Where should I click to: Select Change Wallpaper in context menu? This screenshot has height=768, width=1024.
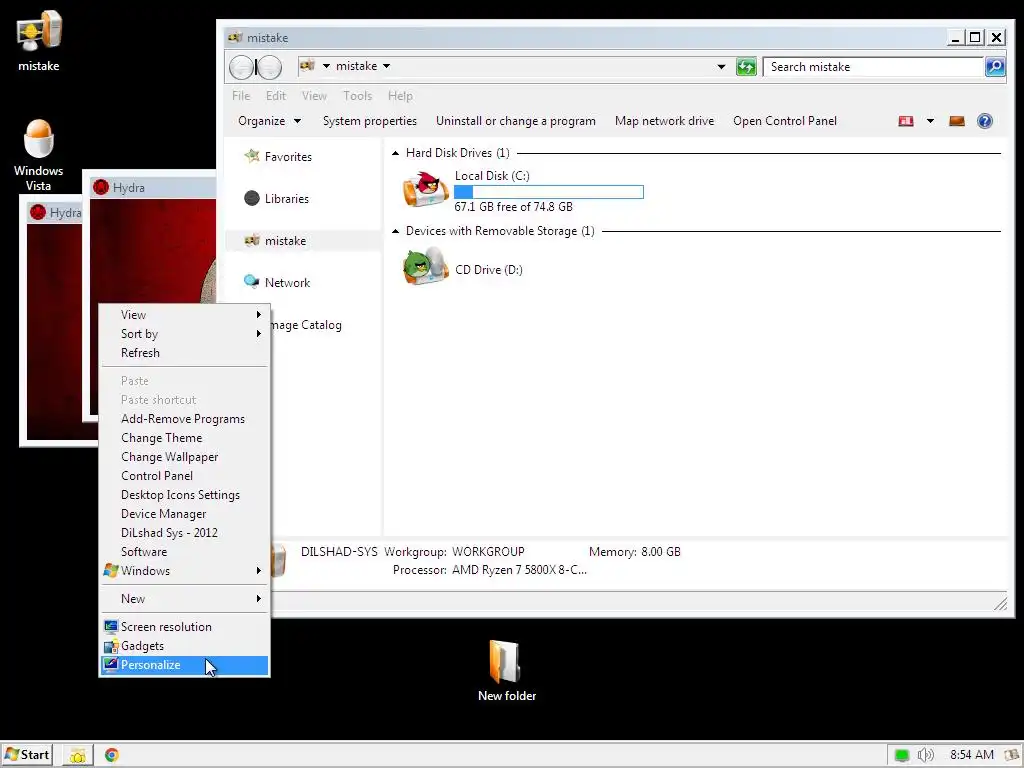coord(184,456)
